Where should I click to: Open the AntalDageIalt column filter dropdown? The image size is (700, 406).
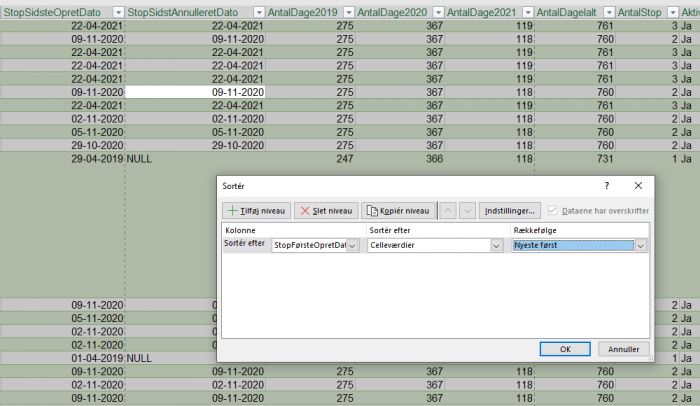pyautogui.click(x=609, y=13)
